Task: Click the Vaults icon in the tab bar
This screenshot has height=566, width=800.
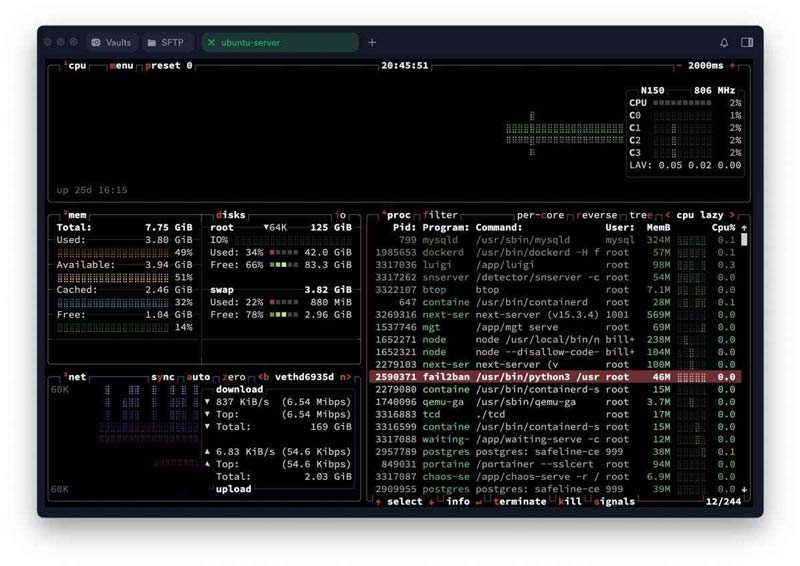Action: point(95,43)
